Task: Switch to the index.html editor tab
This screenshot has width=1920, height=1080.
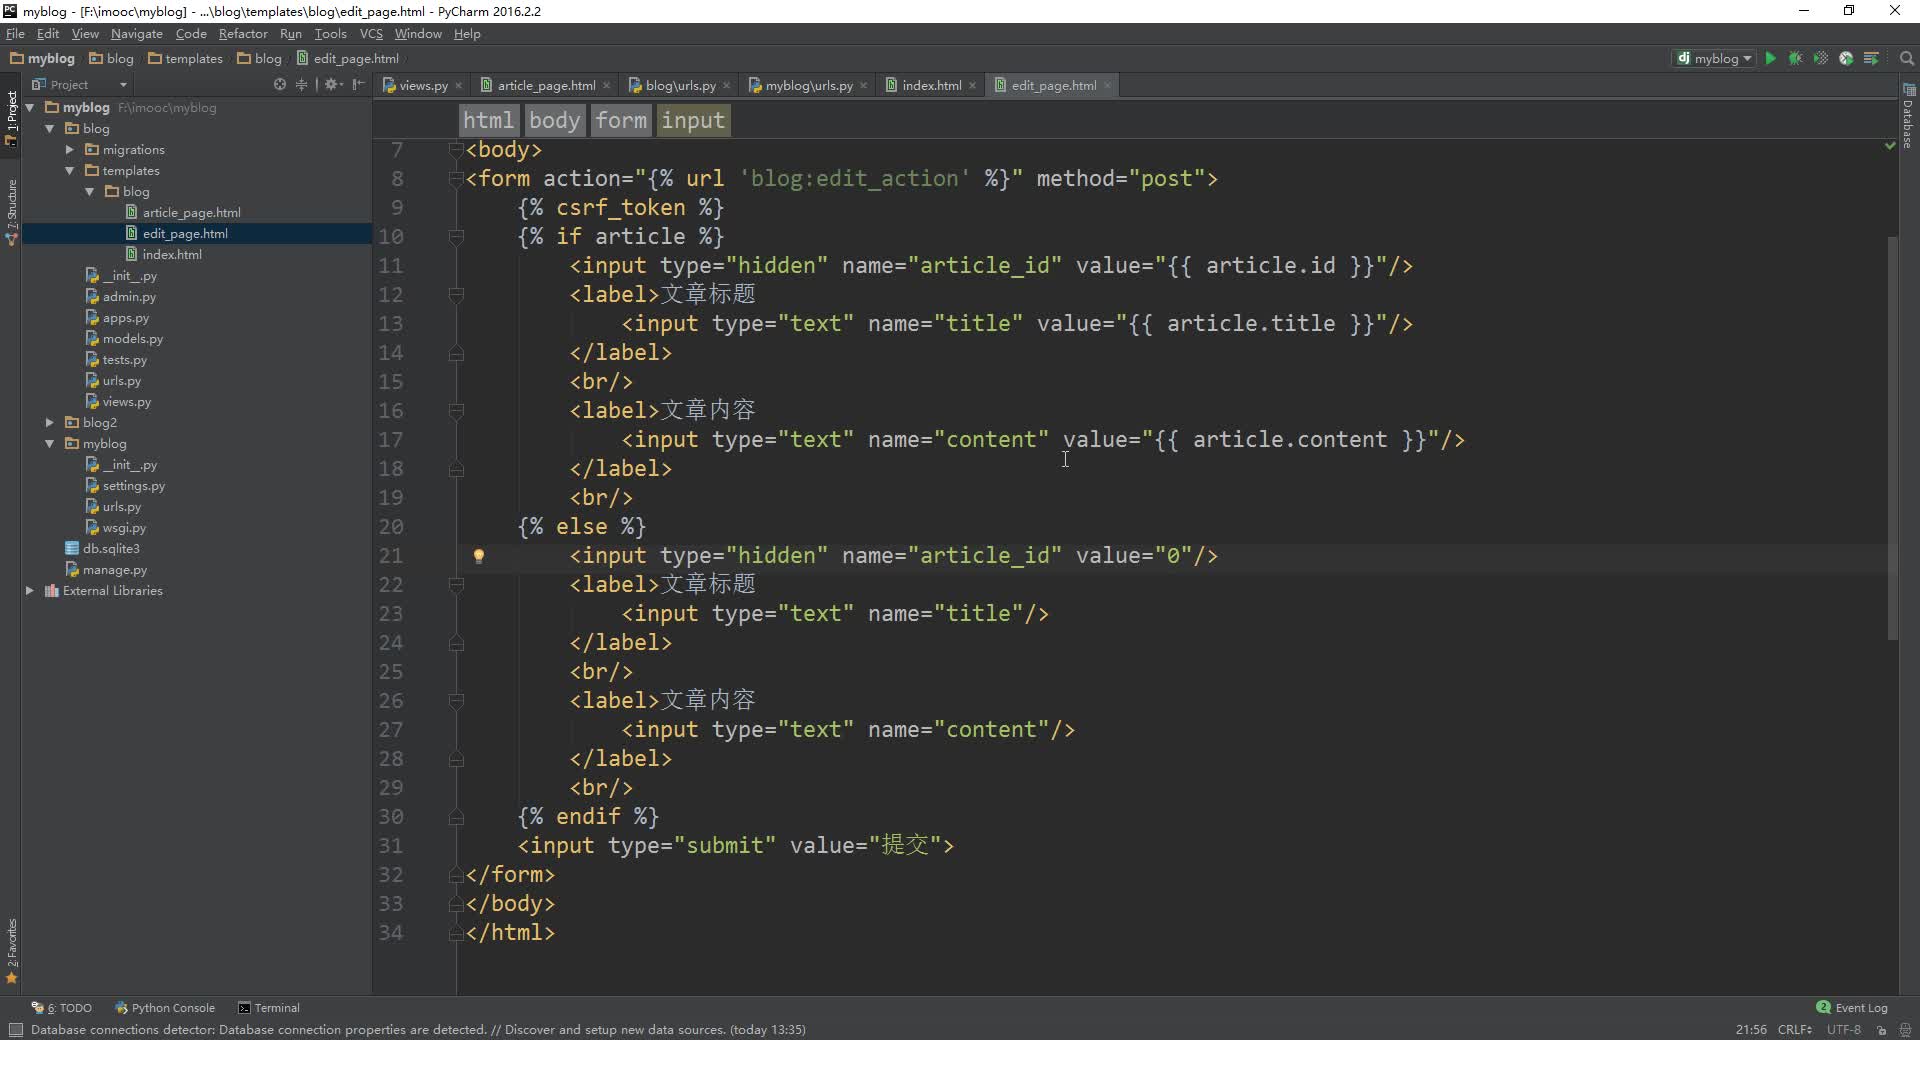Action: [x=932, y=86]
